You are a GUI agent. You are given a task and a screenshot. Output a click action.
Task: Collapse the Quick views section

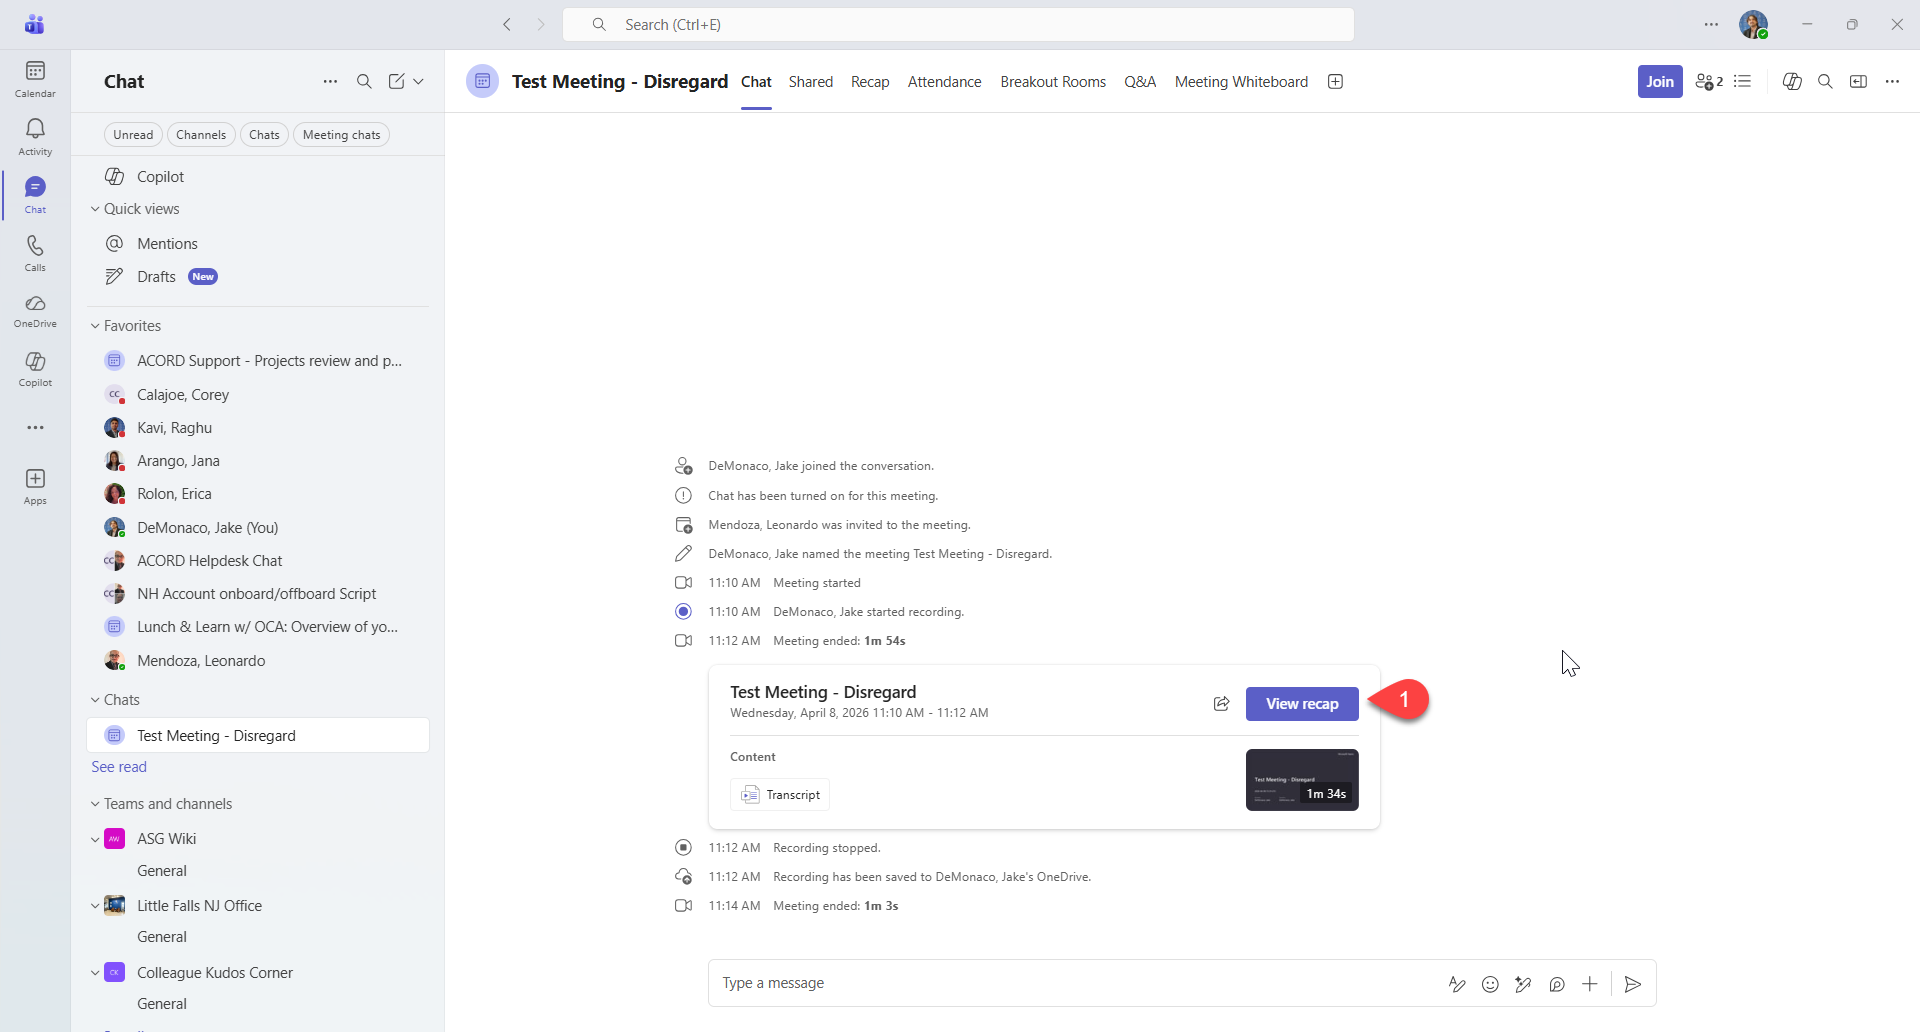[x=96, y=209]
